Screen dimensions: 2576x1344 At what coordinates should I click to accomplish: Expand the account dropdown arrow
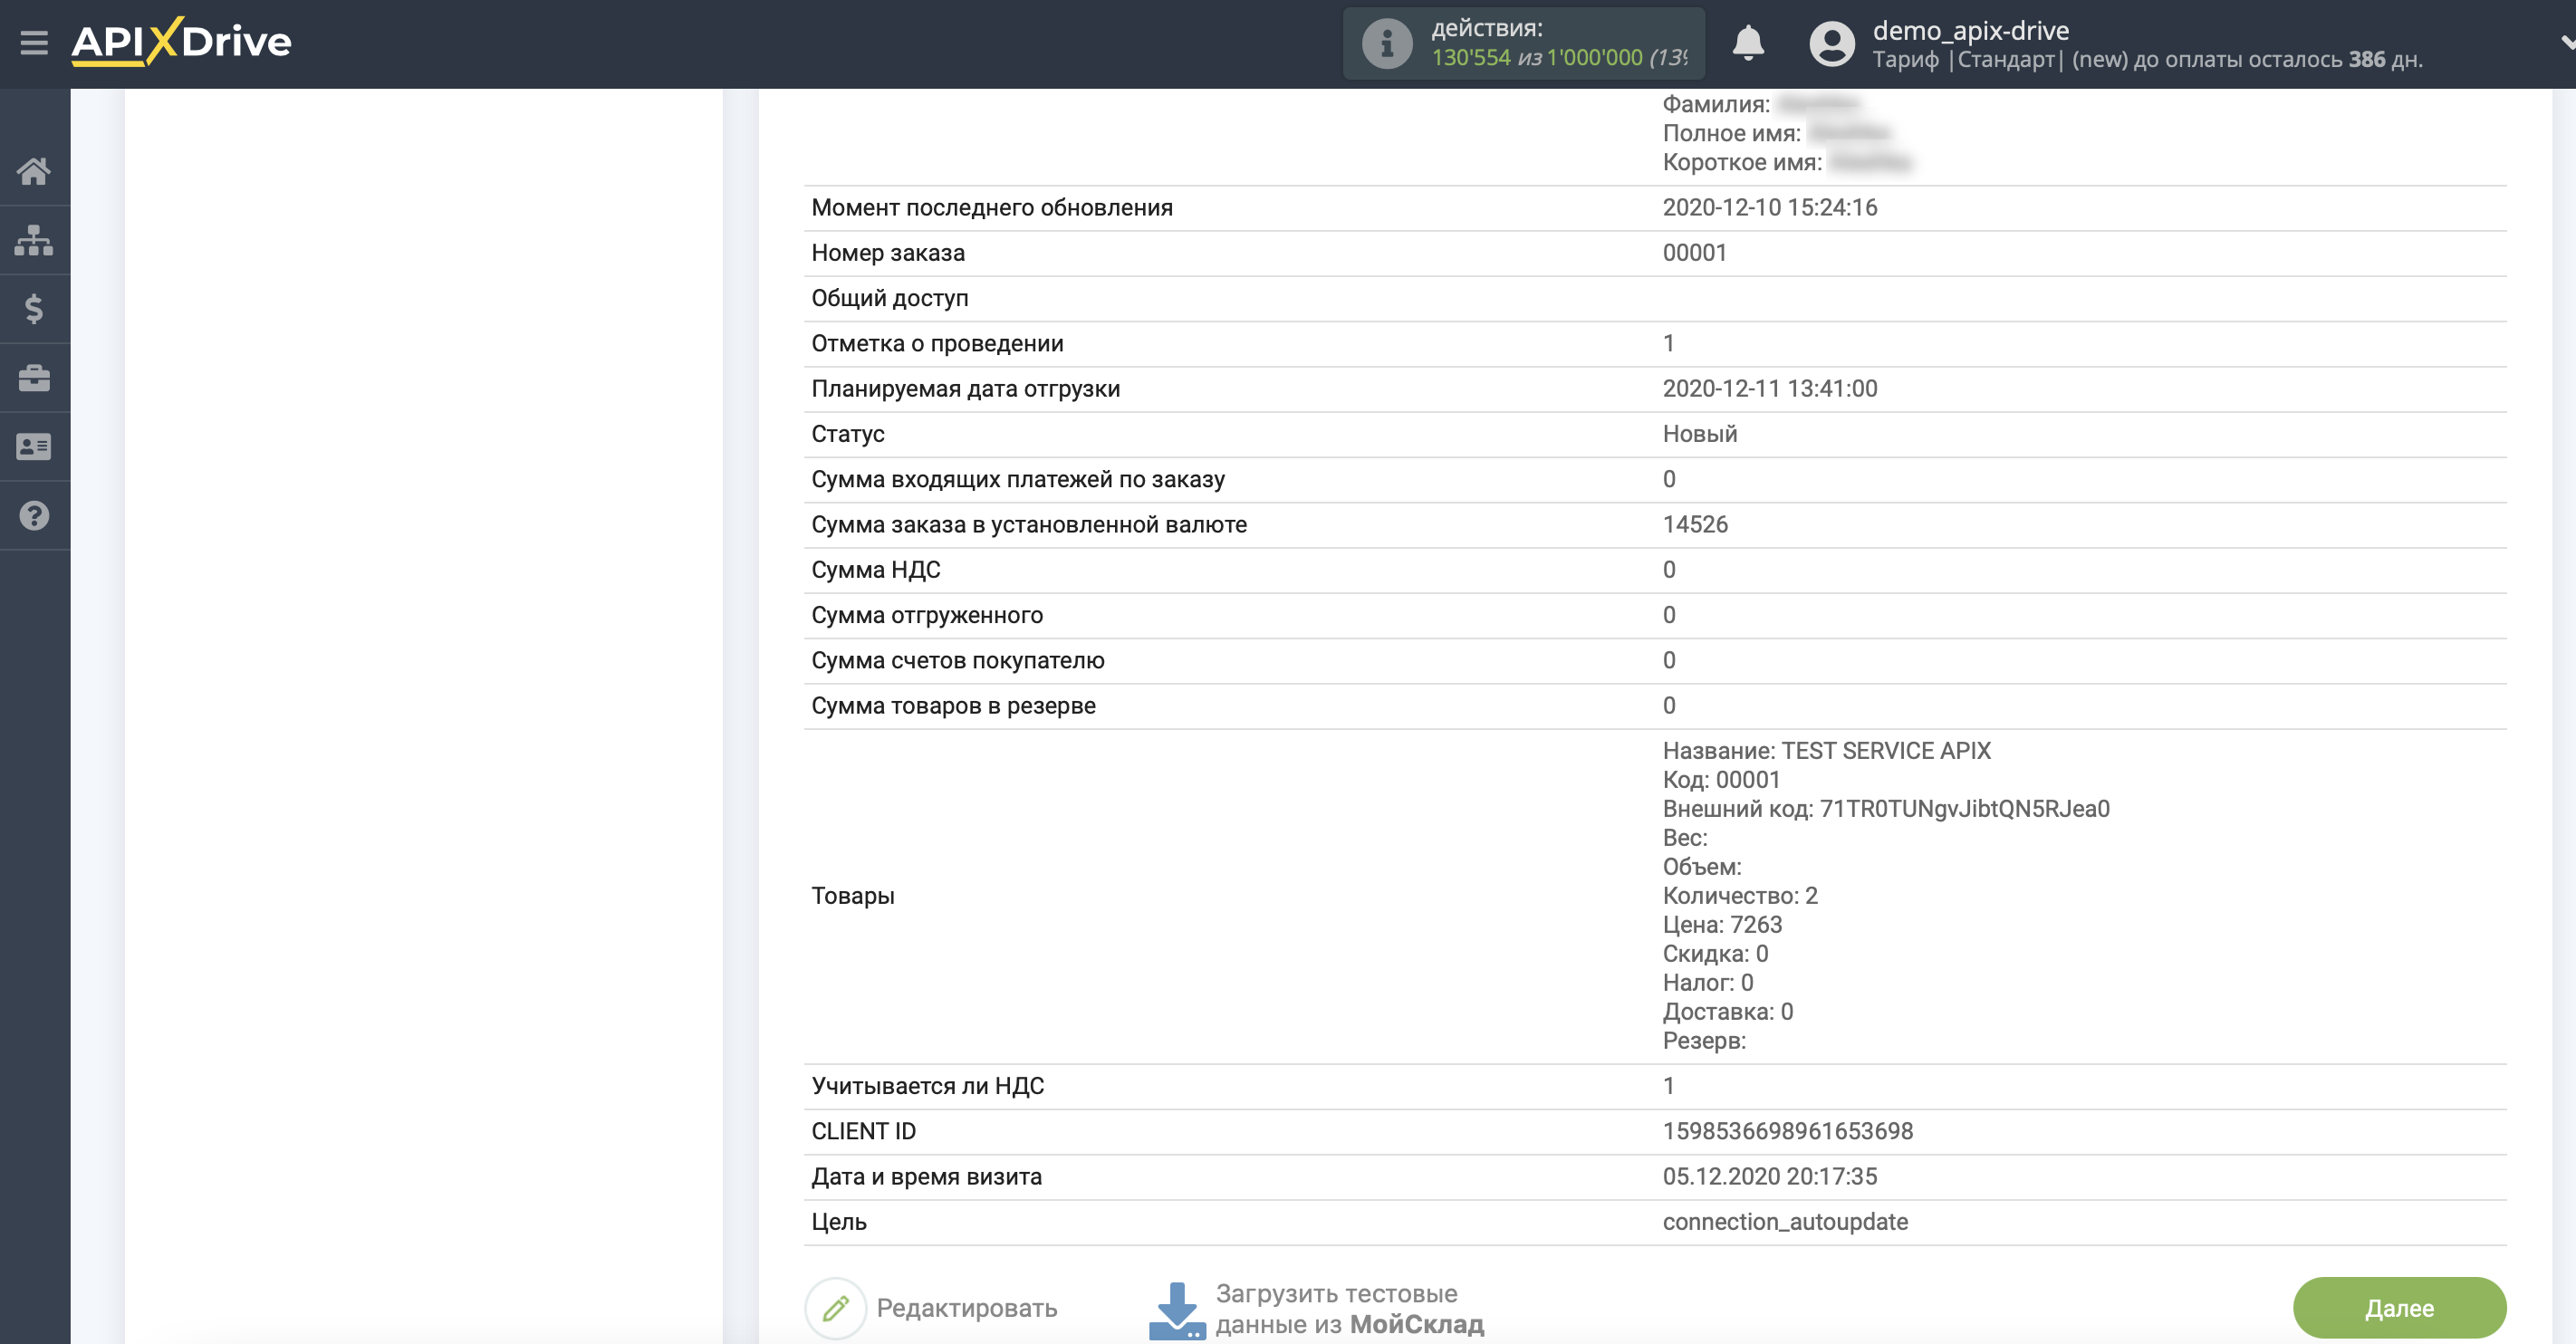tap(2566, 43)
